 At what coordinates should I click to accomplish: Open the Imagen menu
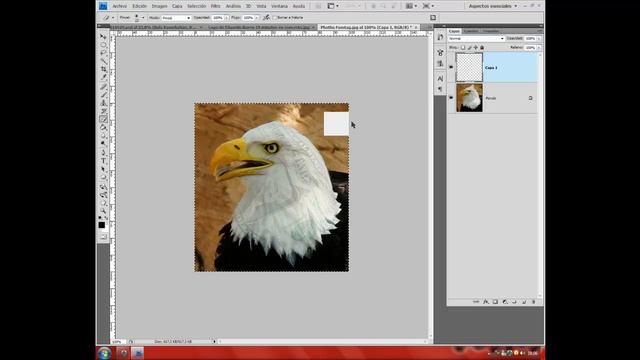[159, 6]
